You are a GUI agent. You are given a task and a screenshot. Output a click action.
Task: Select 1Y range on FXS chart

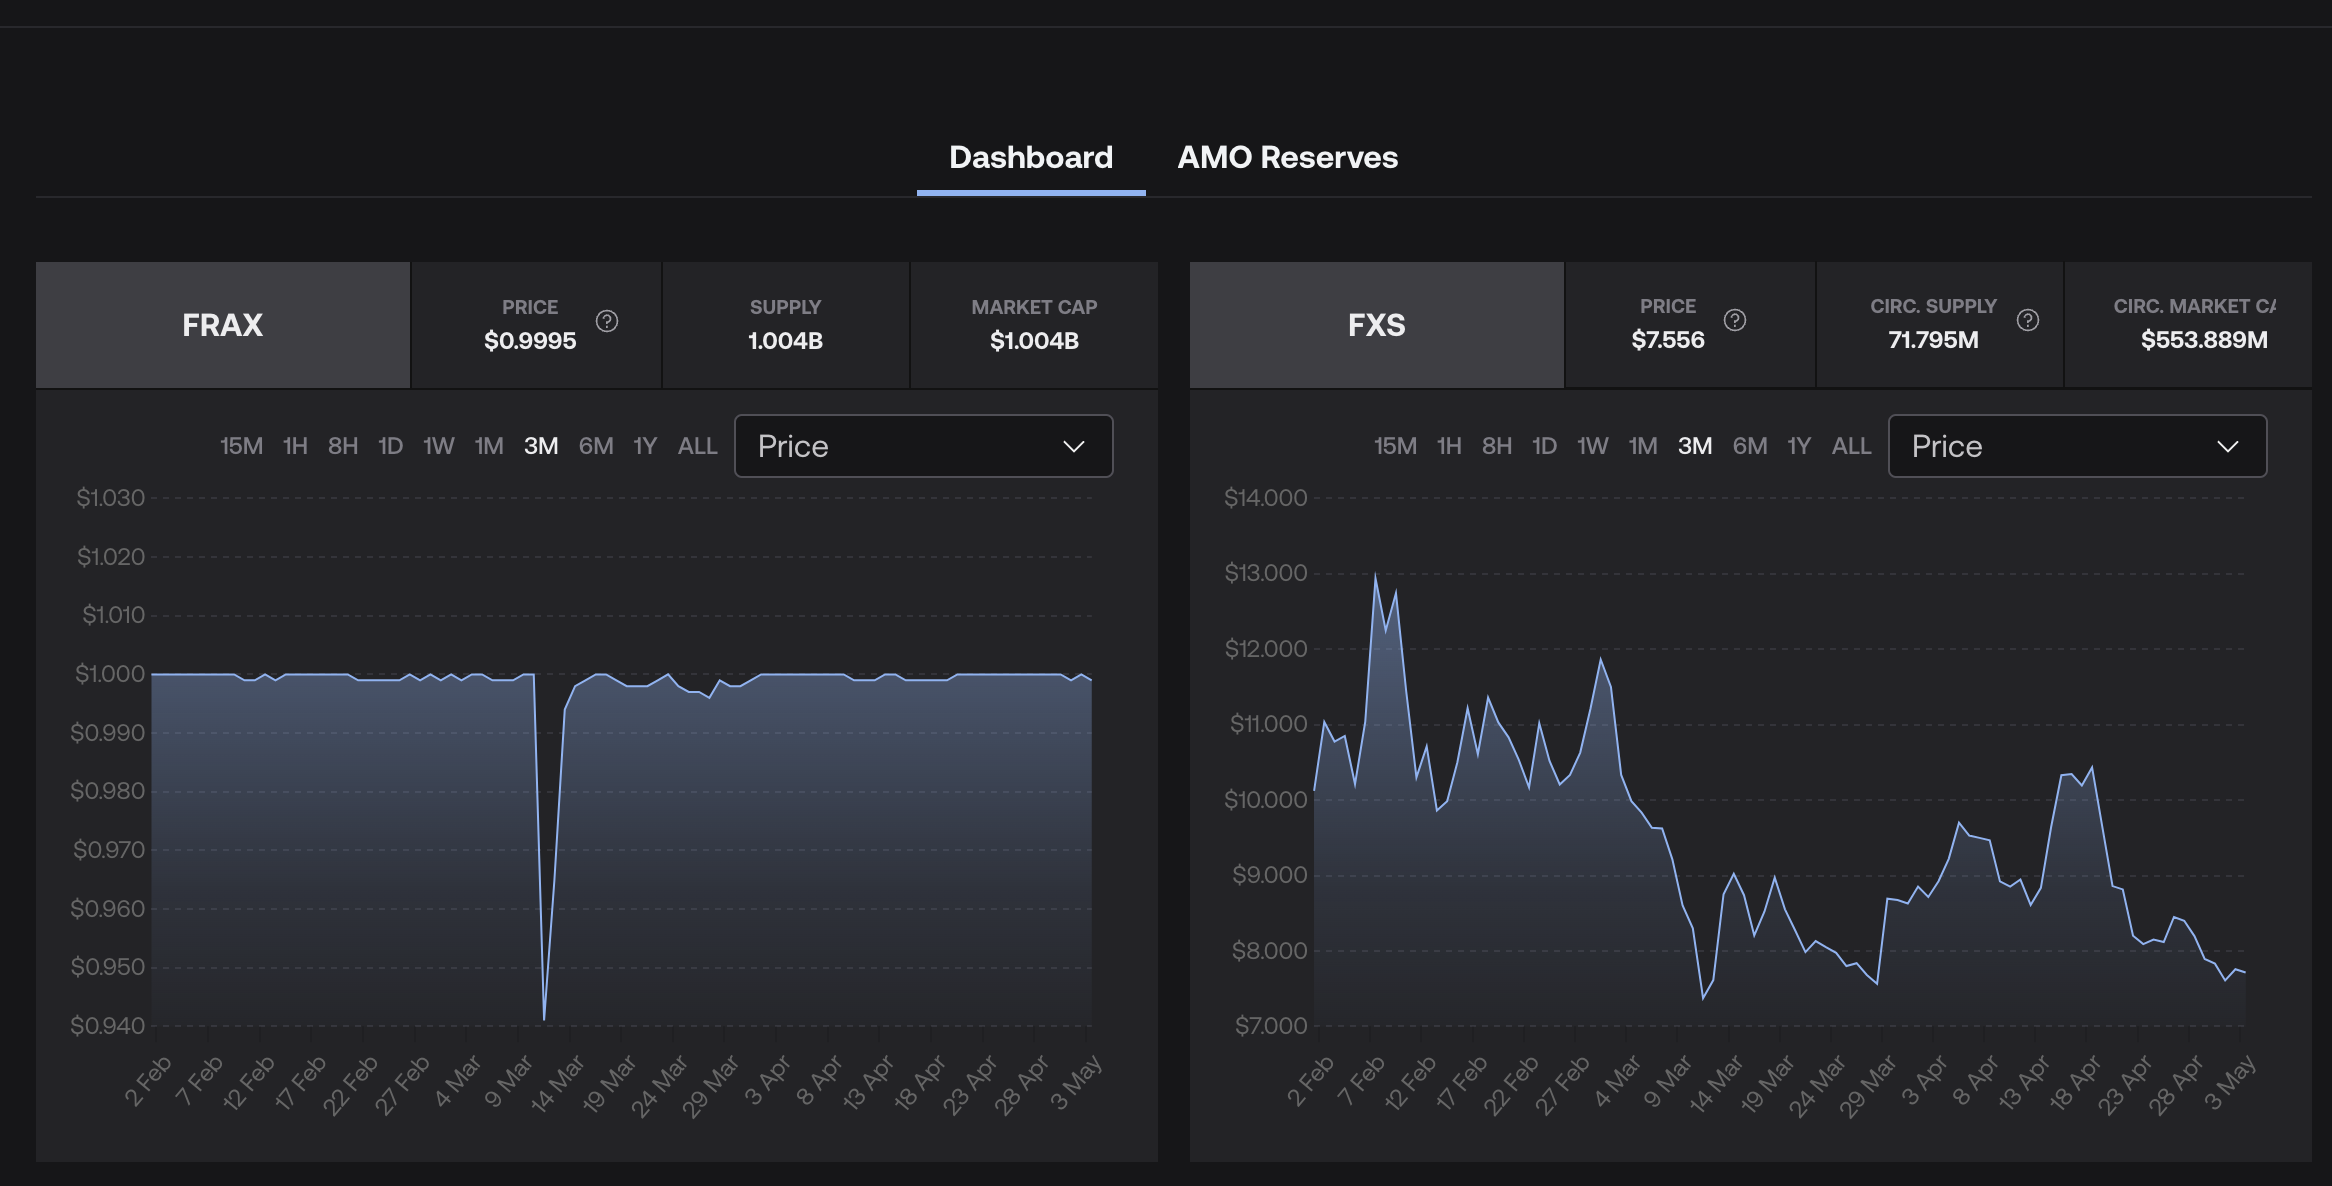tap(1799, 446)
